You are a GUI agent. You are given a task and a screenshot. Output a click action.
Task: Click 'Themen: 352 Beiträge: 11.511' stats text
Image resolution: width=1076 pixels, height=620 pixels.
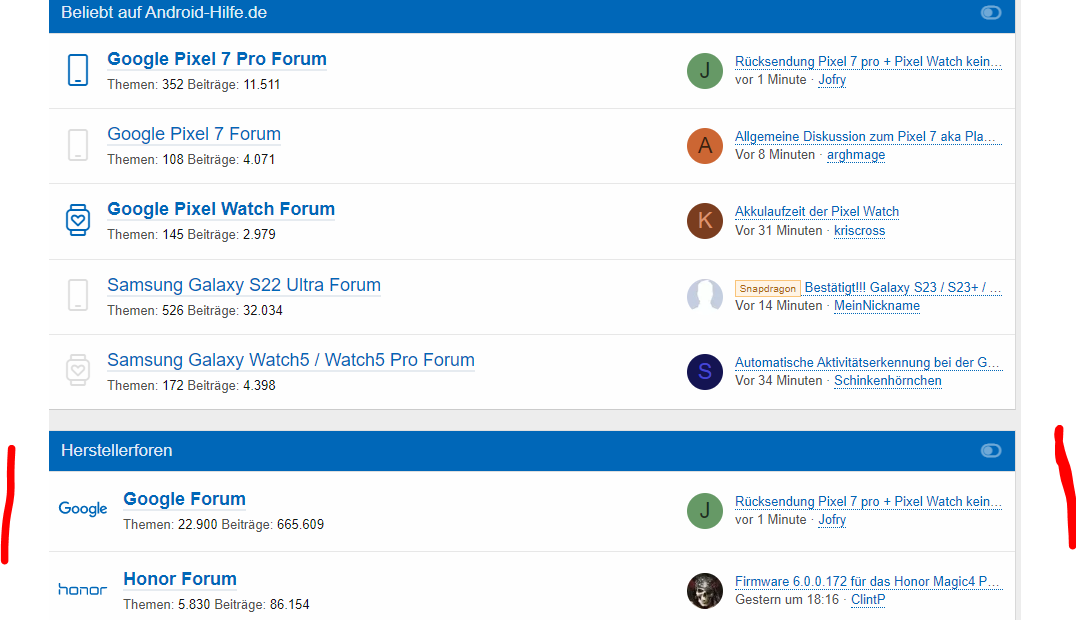click(x=194, y=84)
